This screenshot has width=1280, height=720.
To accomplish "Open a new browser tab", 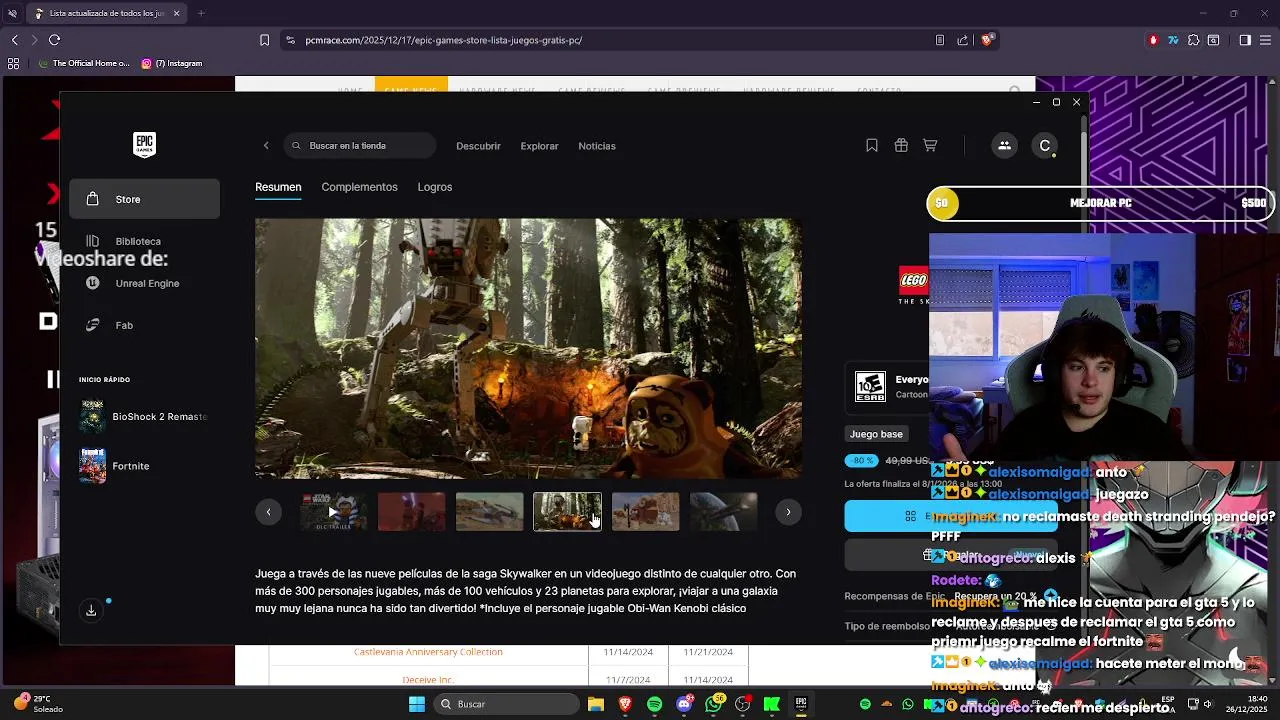I will click(201, 13).
